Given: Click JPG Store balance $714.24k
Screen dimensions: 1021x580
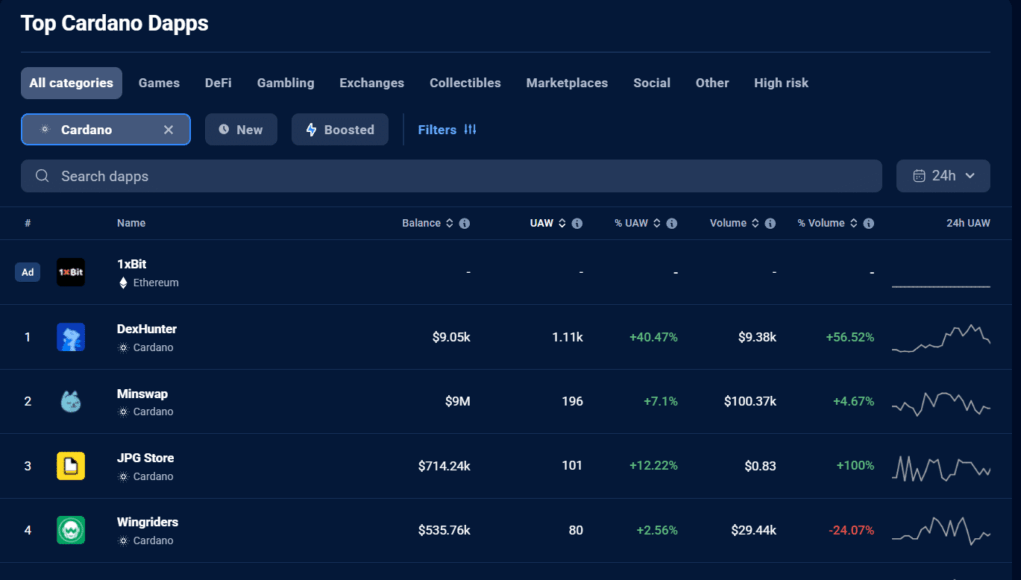Looking at the screenshot, I should (444, 466).
